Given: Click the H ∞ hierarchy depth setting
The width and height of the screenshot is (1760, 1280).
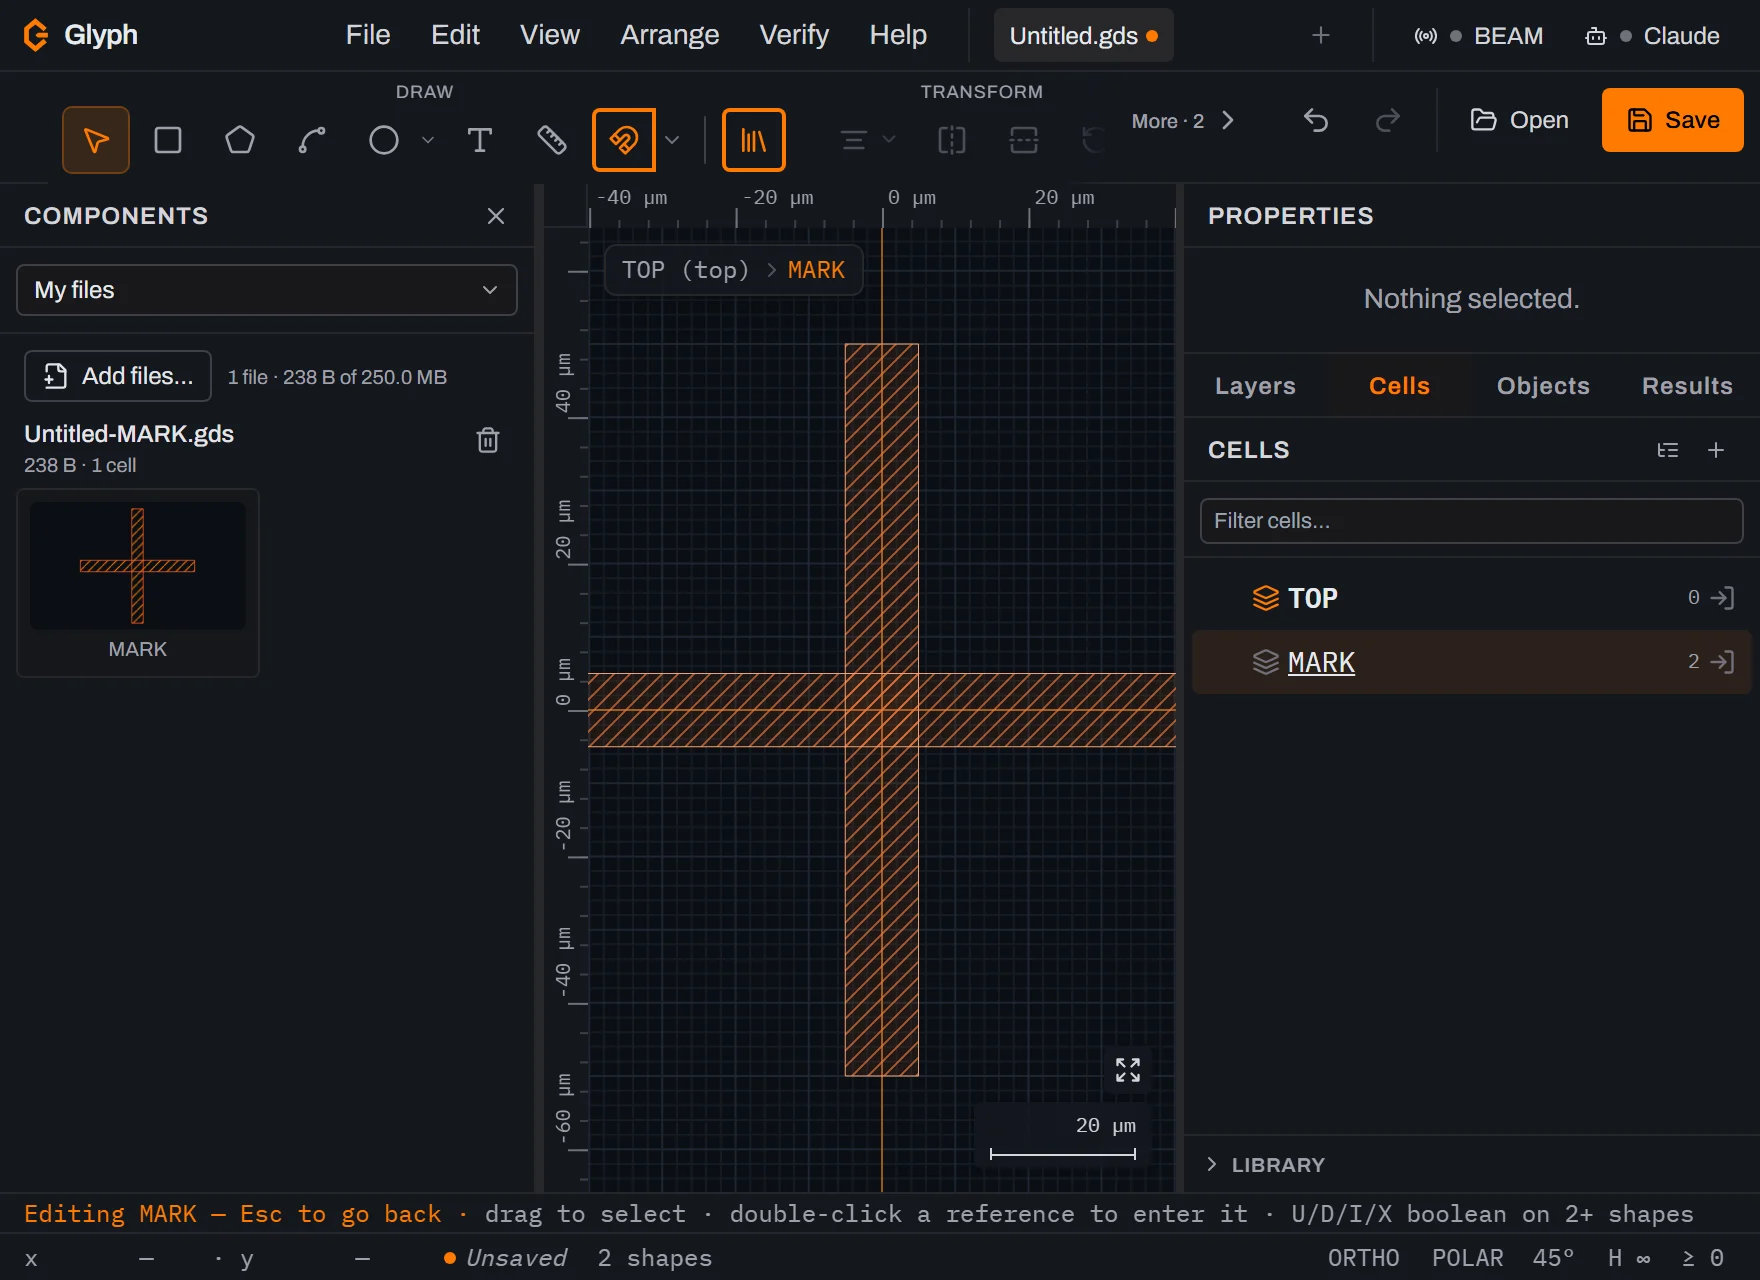Looking at the screenshot, I should pos(1629,1258).
